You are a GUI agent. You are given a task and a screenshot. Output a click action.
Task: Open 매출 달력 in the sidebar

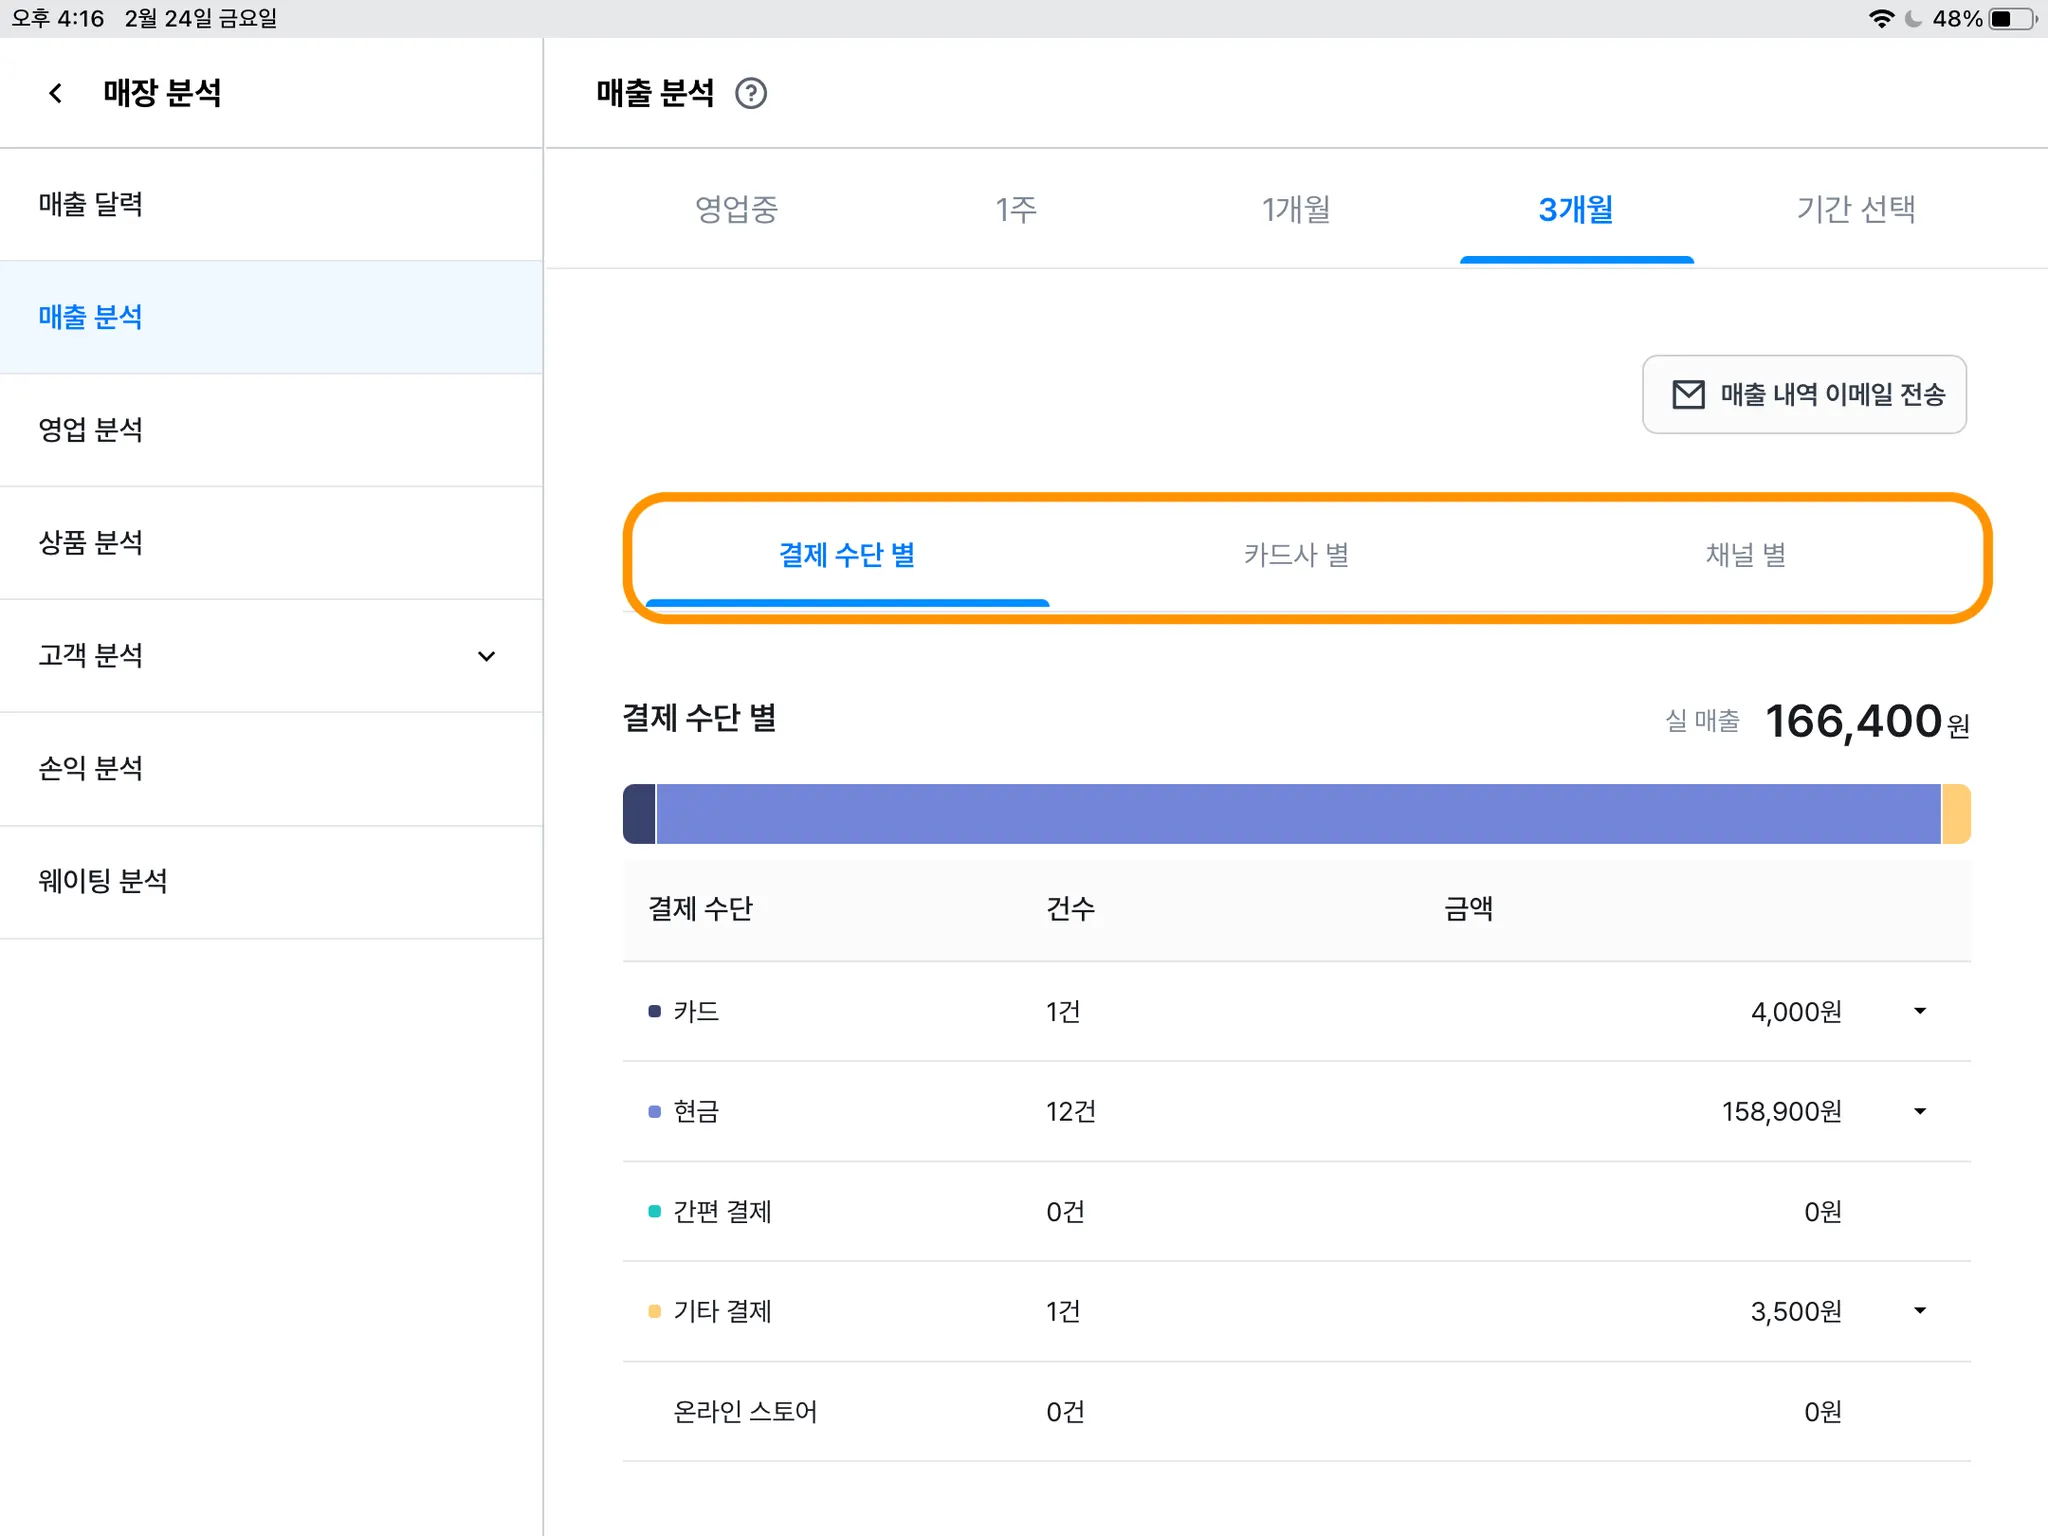pyautogui.click(x=90, y=204)
